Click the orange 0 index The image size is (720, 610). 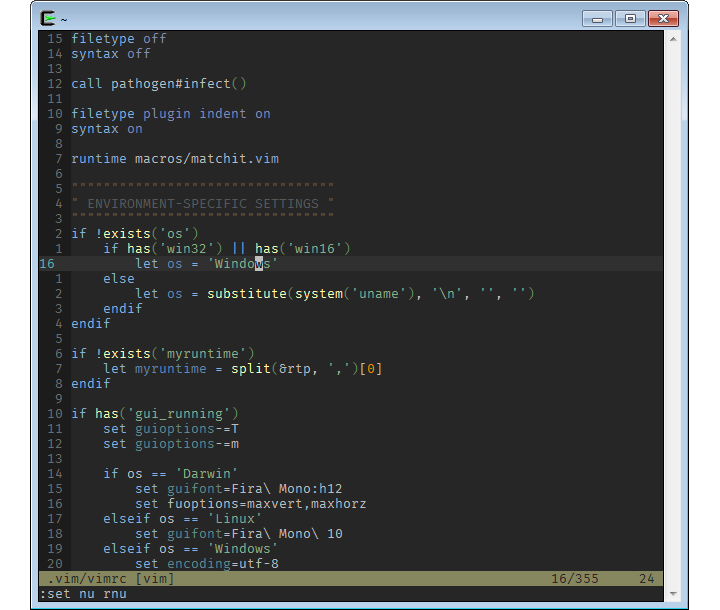(371, 368)
